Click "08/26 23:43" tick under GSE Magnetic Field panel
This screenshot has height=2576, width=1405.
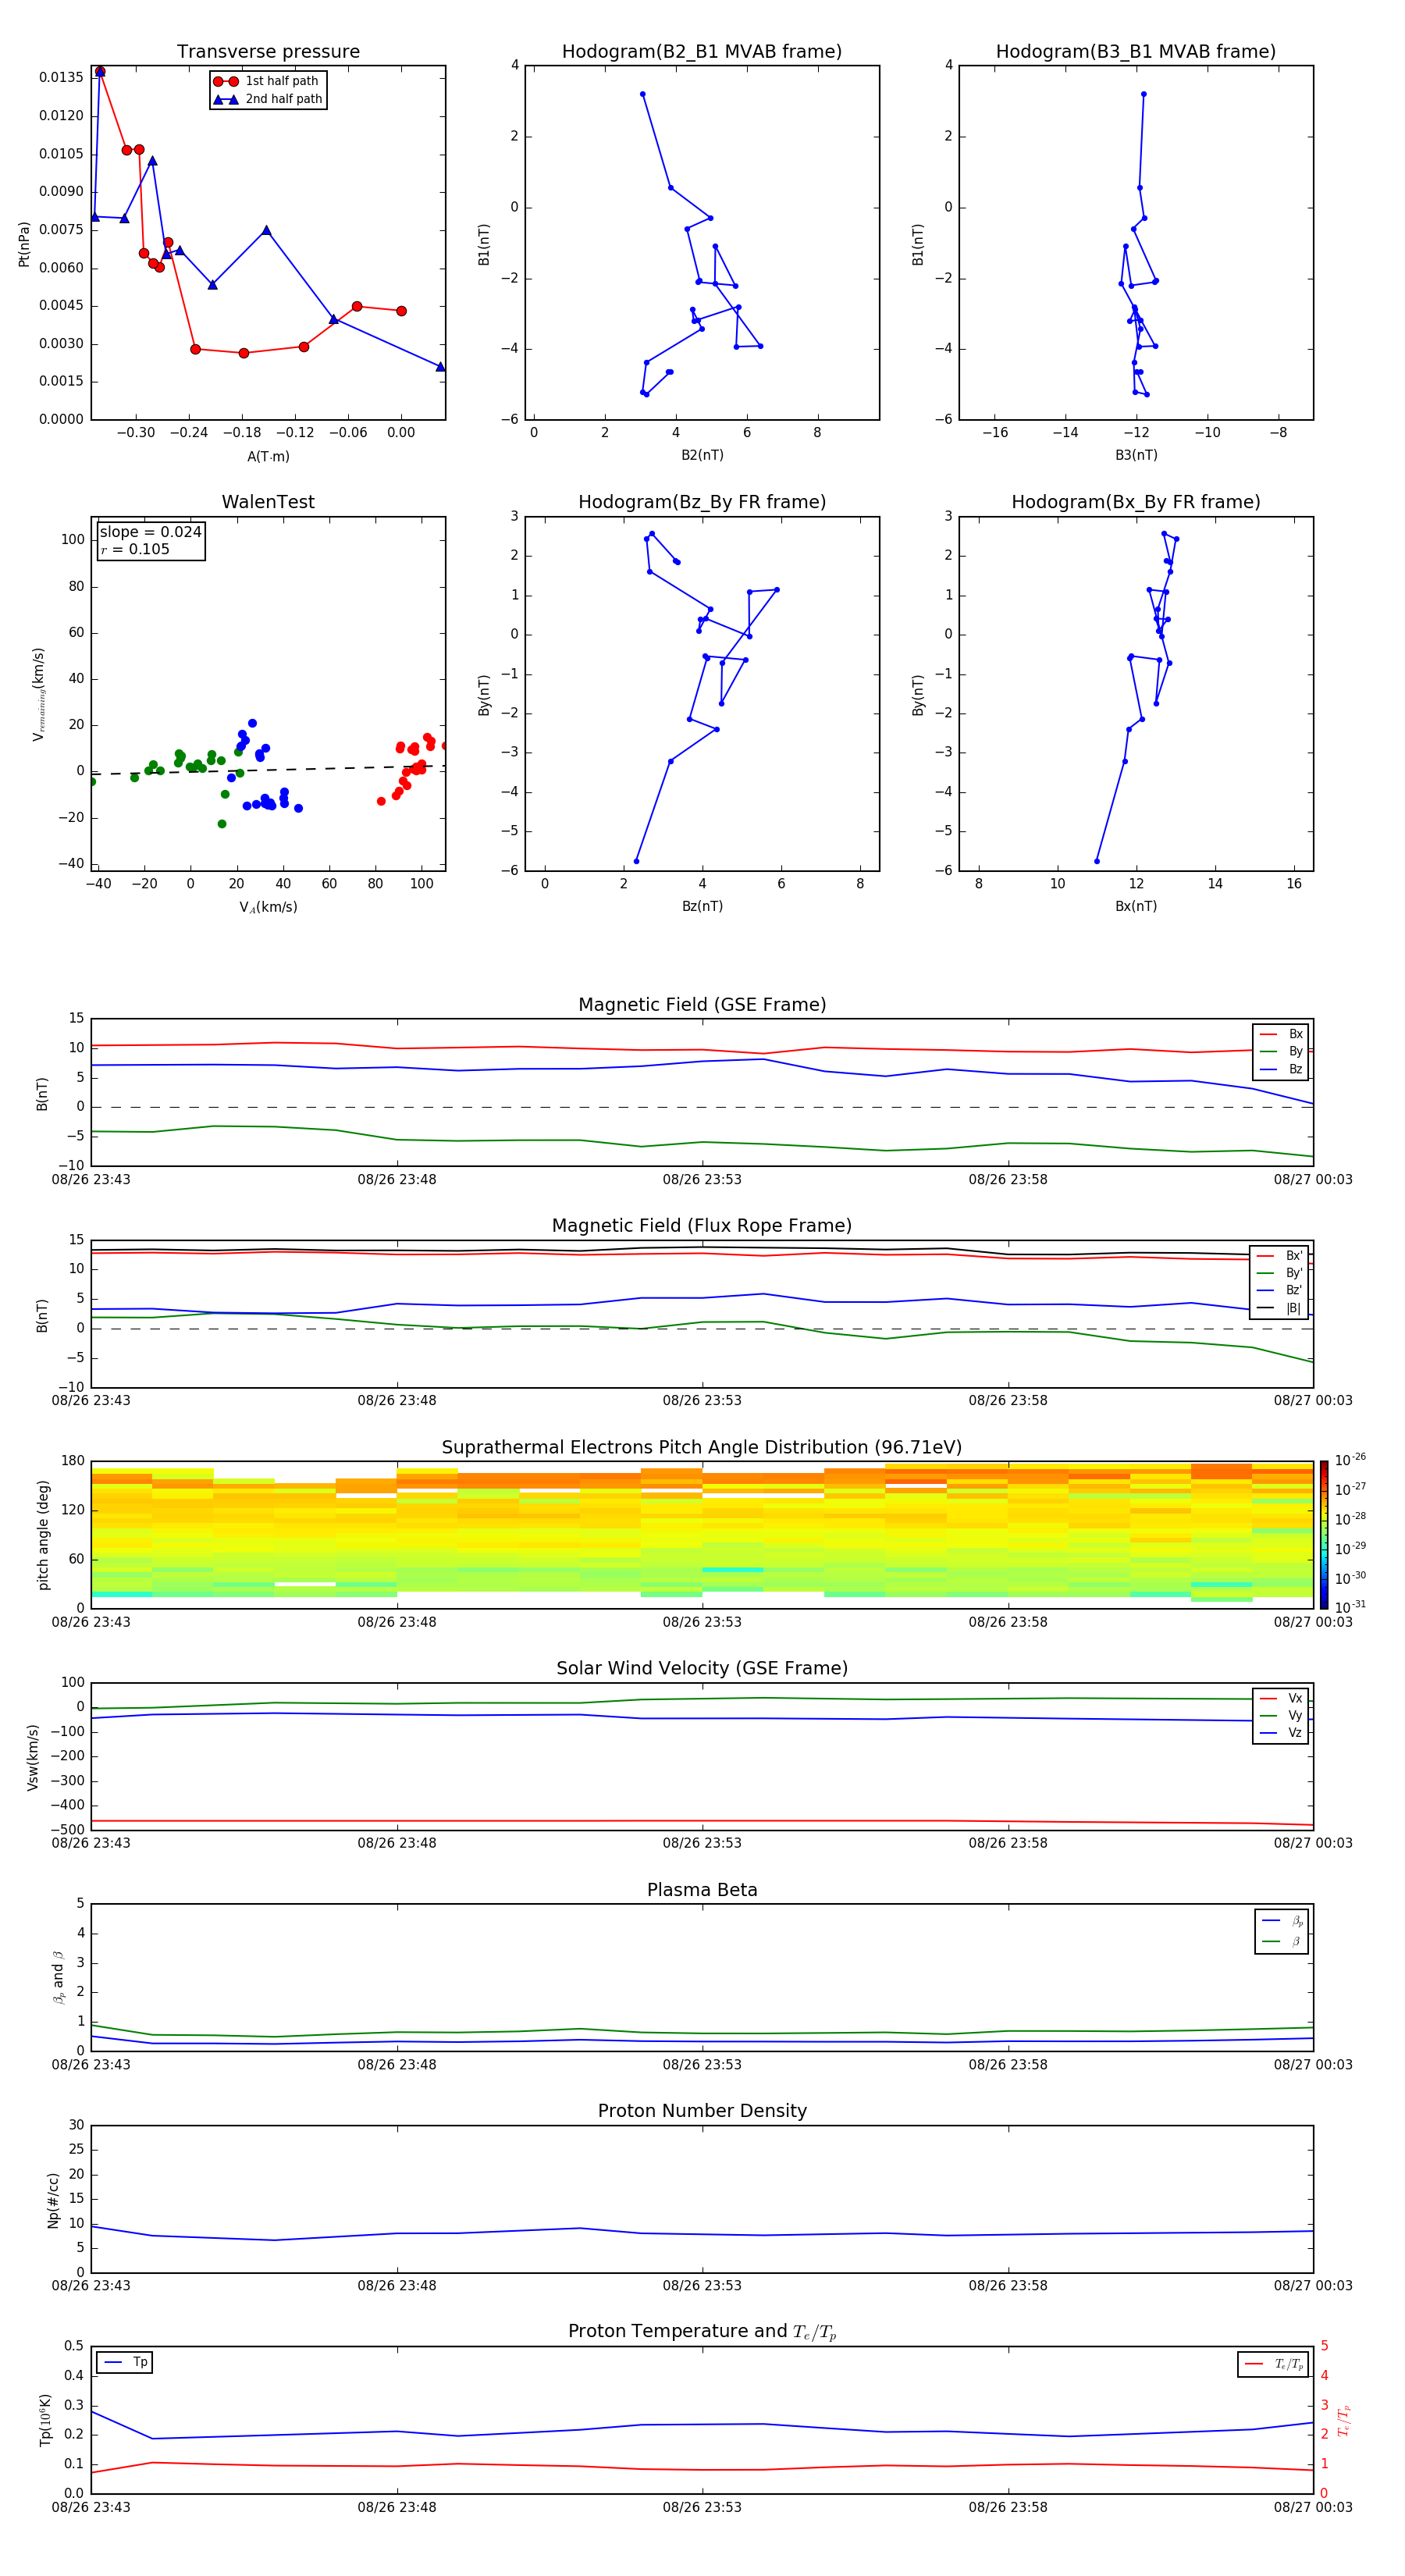click(x=91, y=1180)
